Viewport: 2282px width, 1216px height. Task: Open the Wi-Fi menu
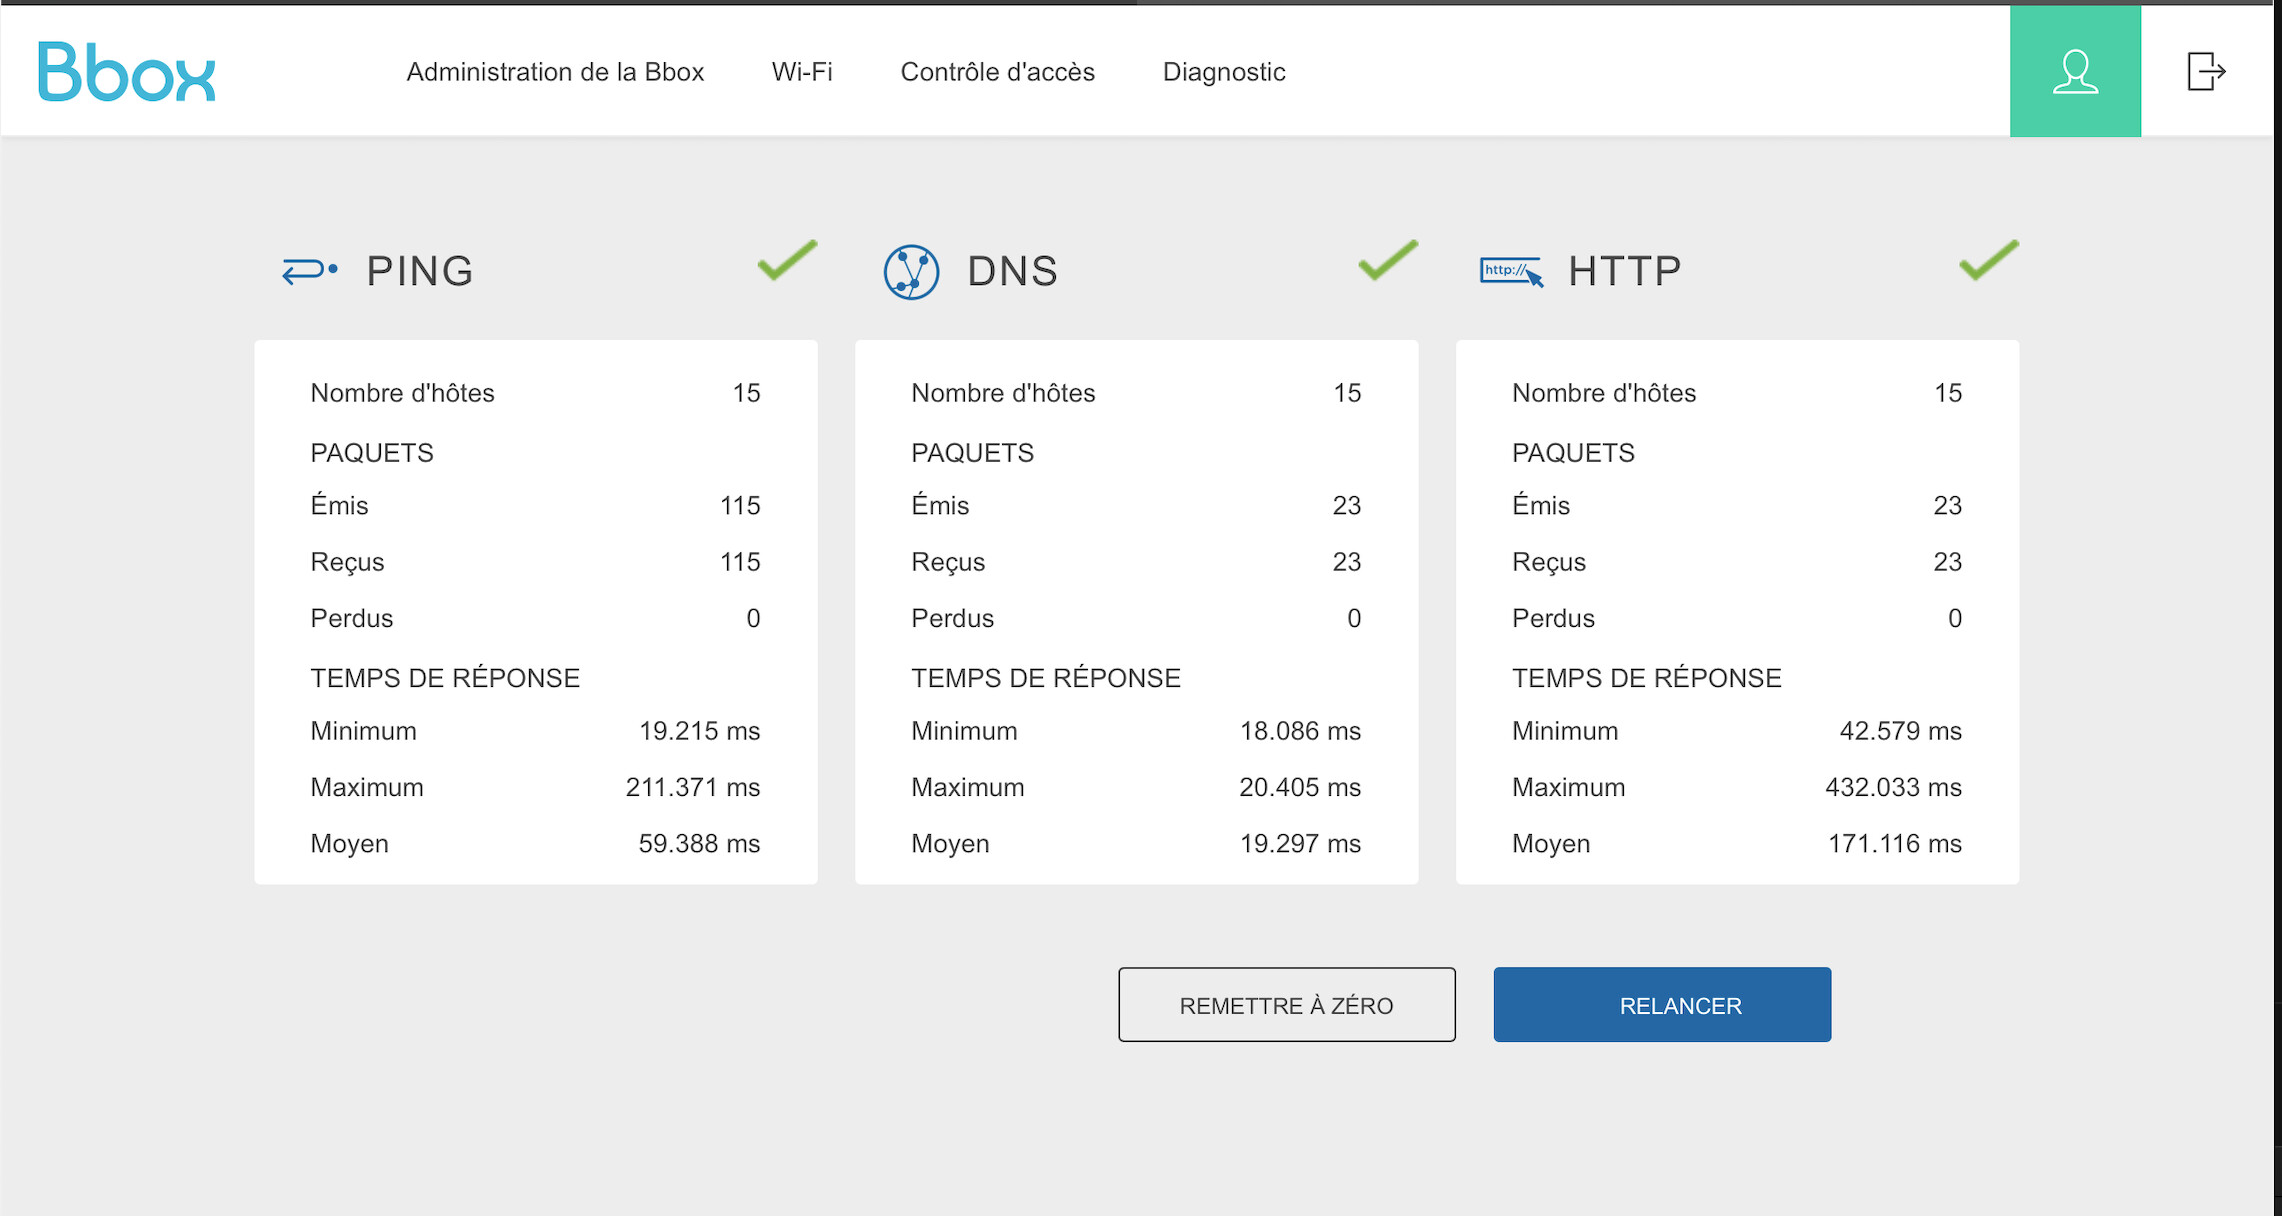pos(802,72)
